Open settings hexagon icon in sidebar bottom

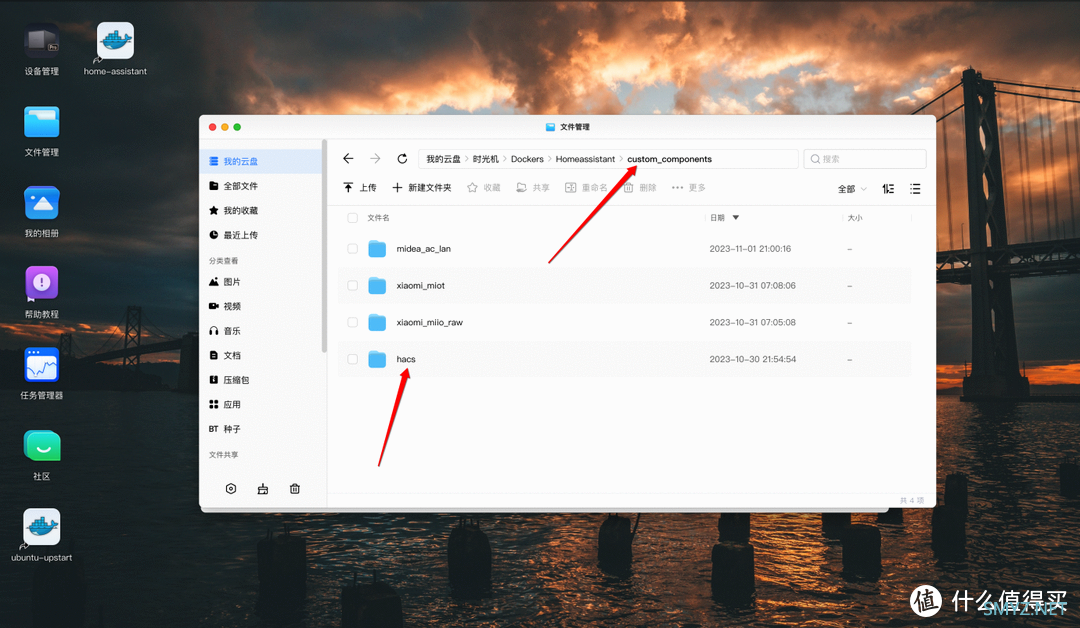coord(231,489)
